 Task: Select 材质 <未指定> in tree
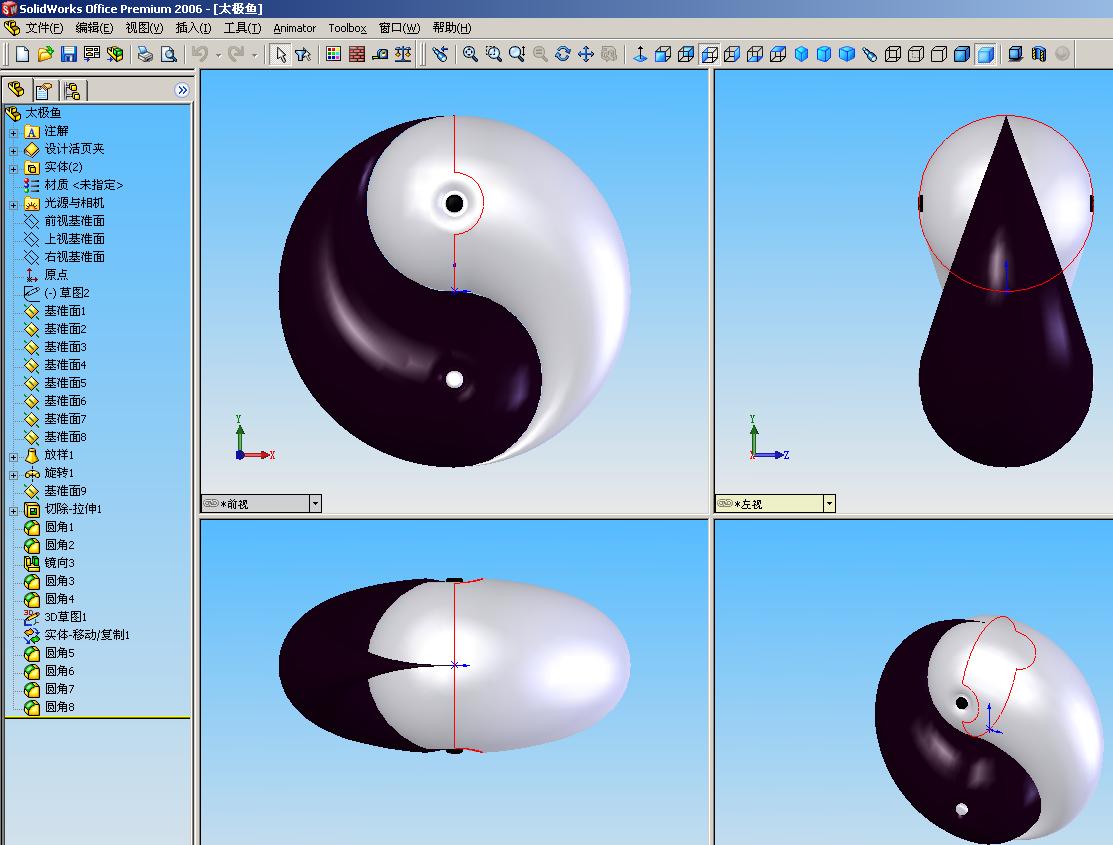pos(84,185)
